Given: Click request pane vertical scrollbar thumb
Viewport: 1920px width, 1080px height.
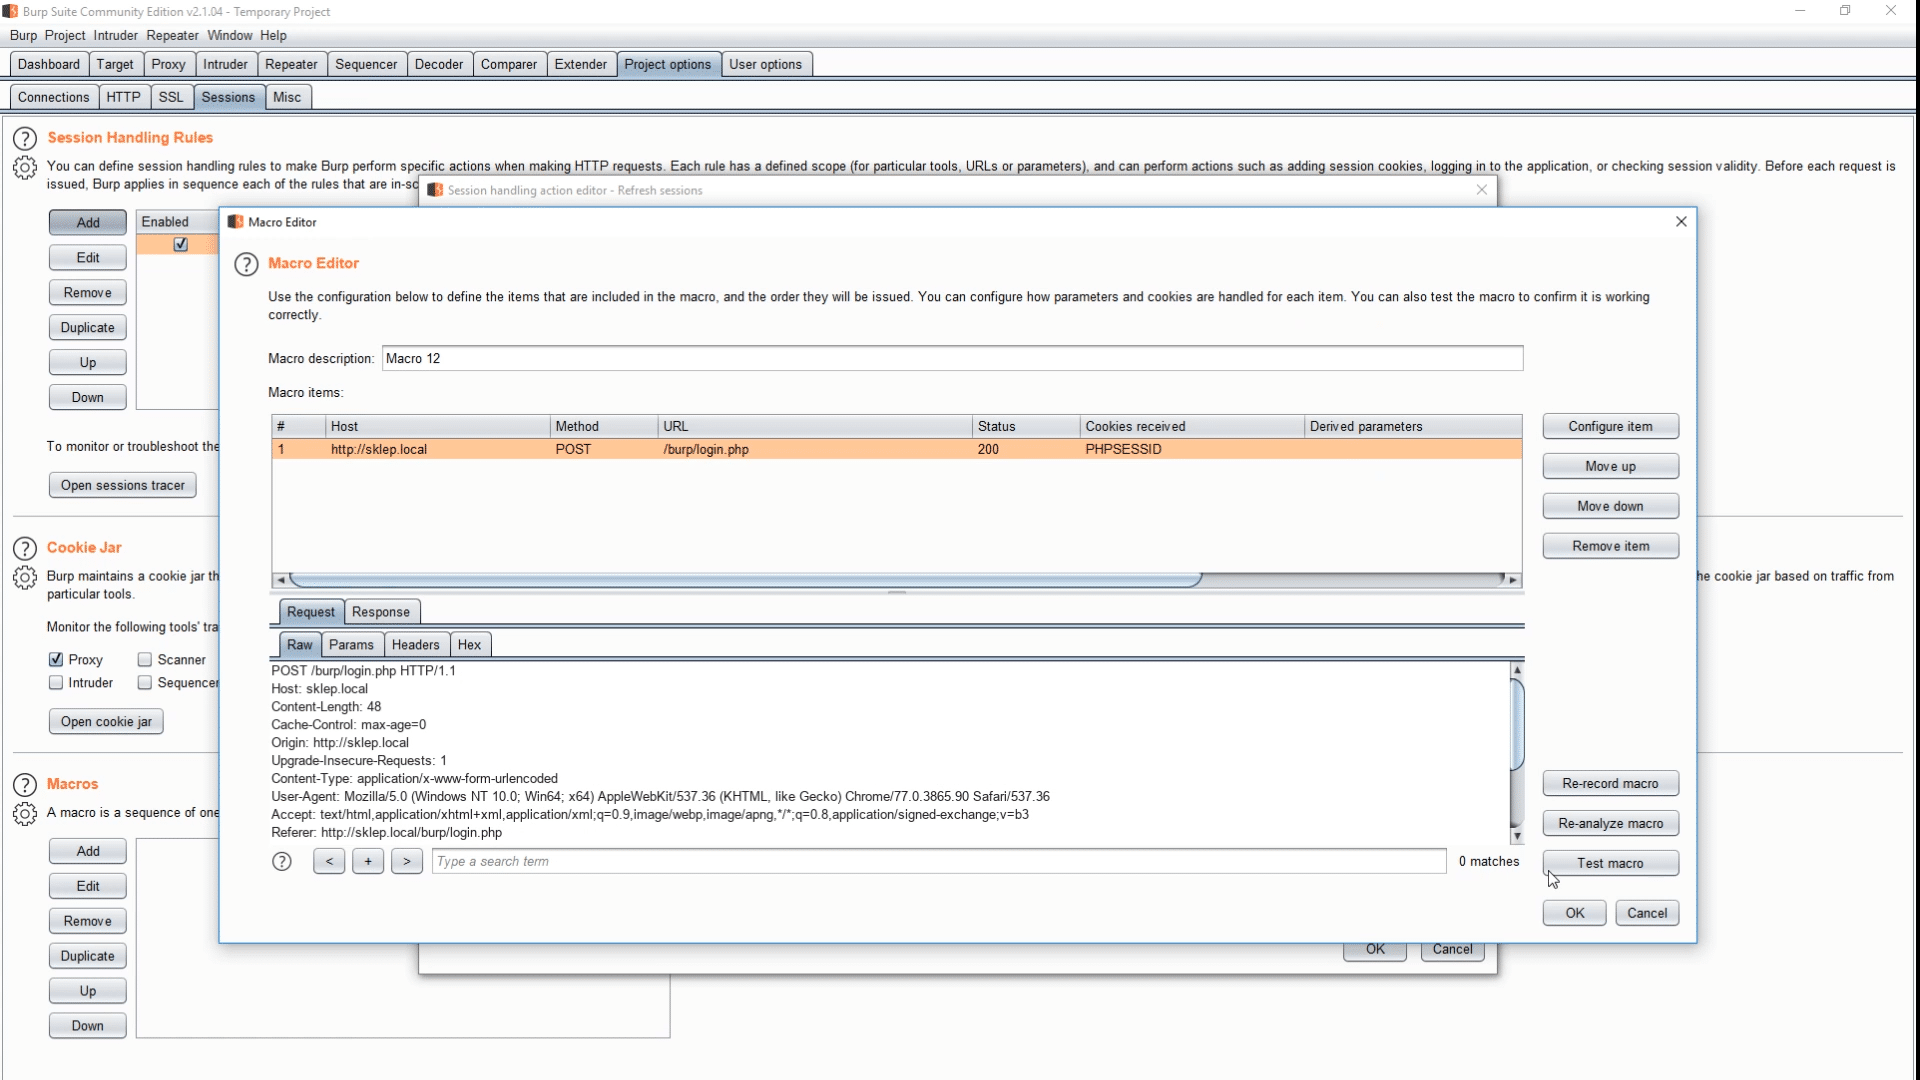Looking at the screenshot, I should pyautogui.click(x=1517, y=724).
